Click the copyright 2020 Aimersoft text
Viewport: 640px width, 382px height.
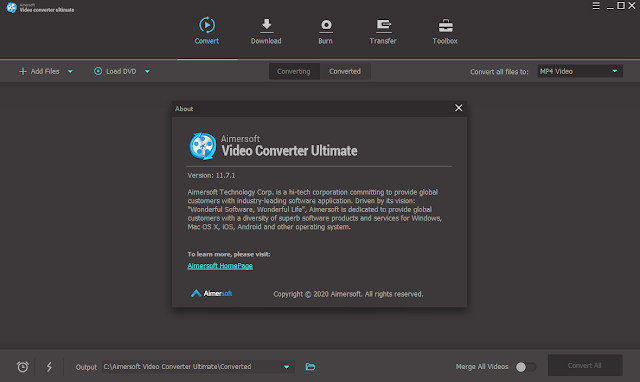348,294
